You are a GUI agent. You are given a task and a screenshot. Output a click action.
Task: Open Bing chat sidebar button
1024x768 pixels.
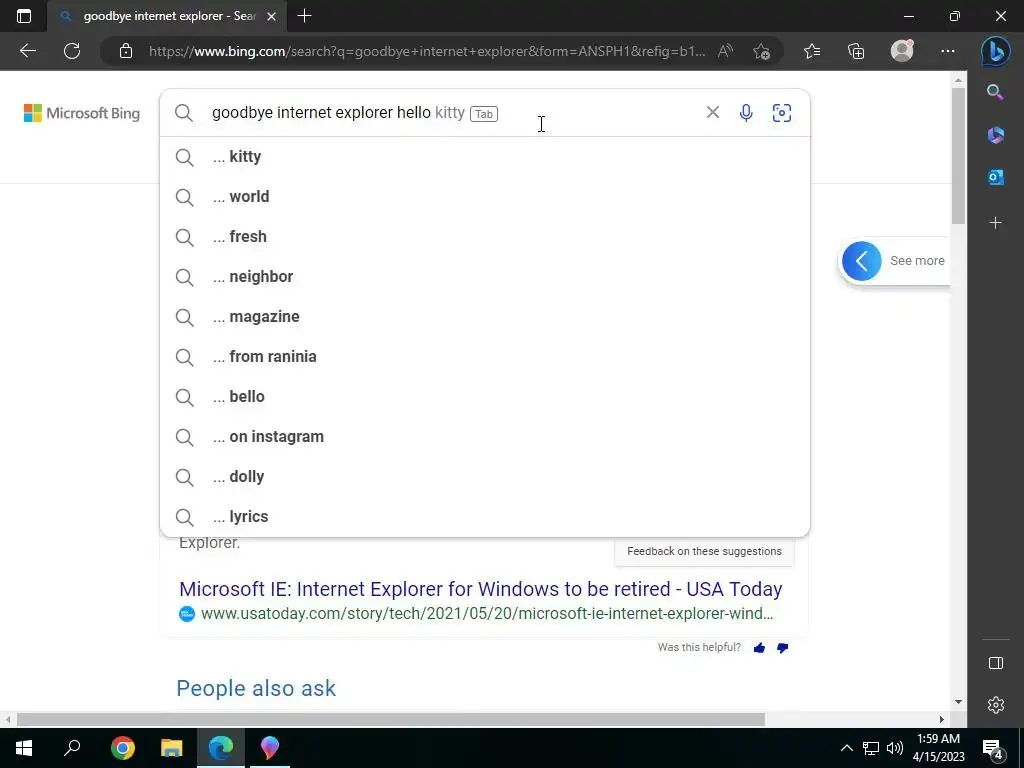[995, 52]
